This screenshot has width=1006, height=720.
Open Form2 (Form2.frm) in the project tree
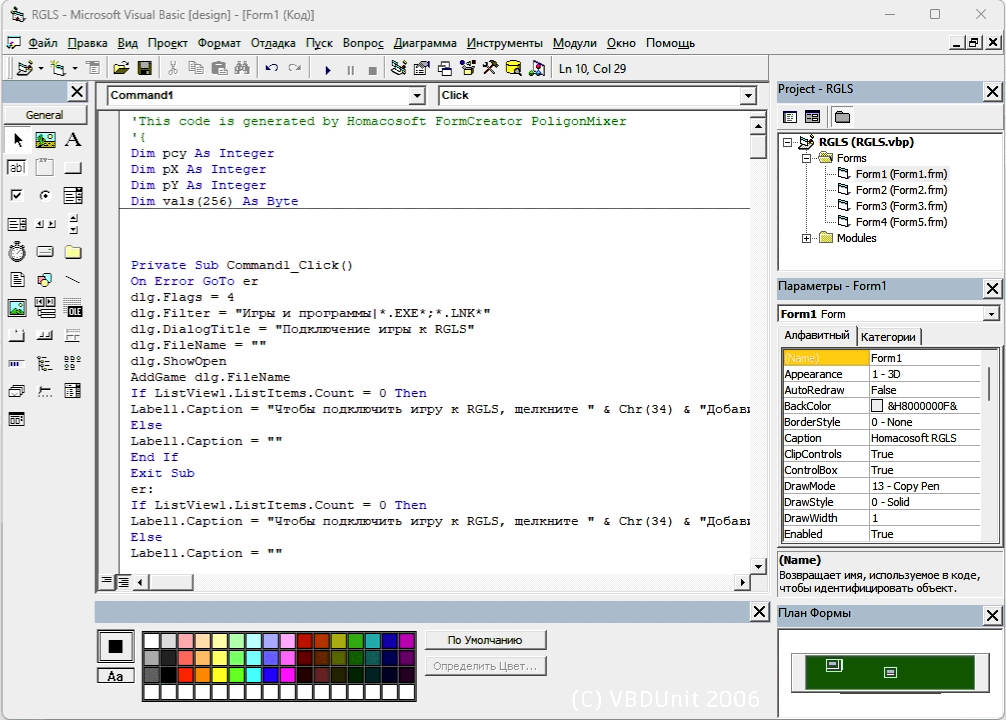tap(900, 190)
